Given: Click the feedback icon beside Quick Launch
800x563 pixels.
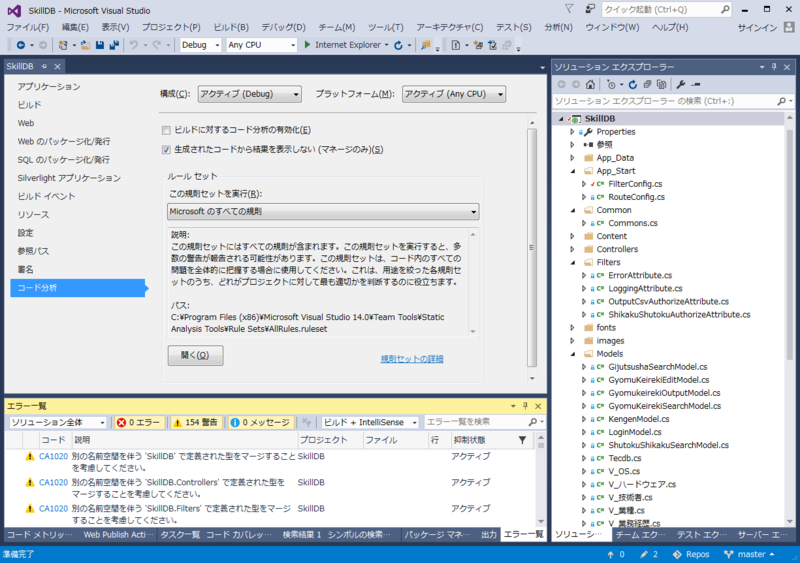Looking at the screenshot, I should [590, 9].
